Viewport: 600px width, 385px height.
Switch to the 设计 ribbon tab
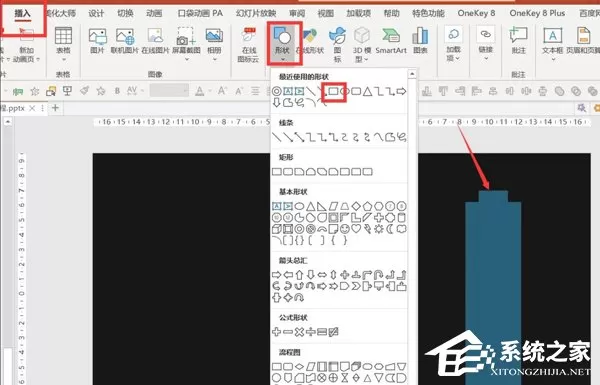point(96,13)
